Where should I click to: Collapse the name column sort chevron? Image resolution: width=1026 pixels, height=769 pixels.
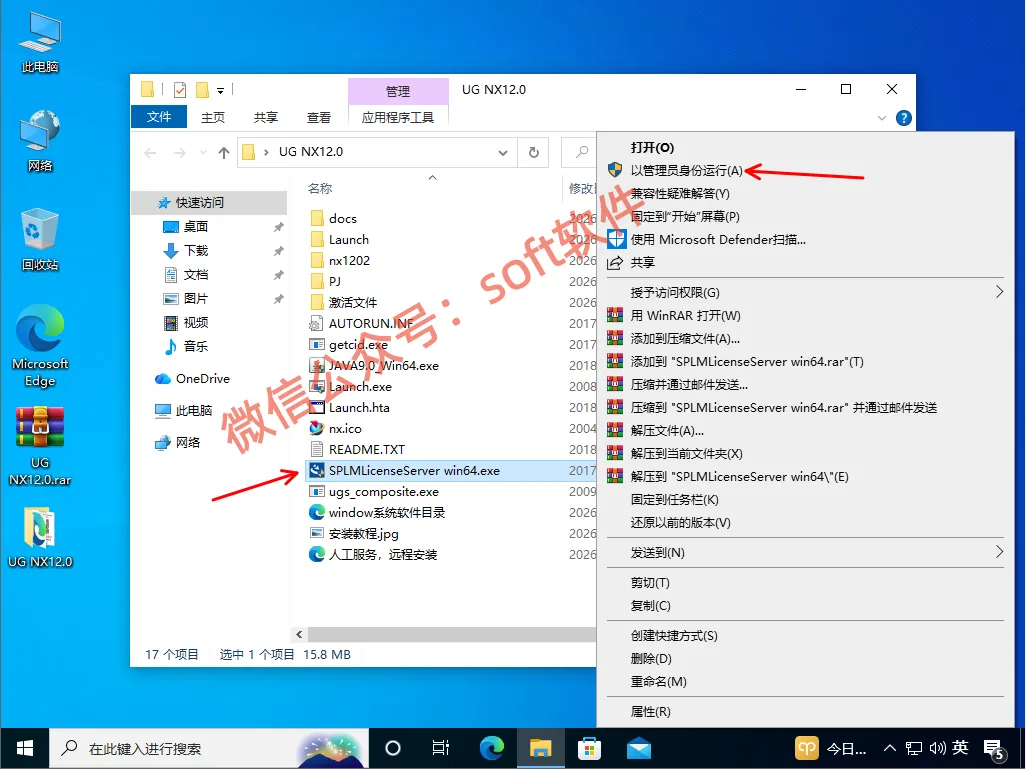point(432,177)
